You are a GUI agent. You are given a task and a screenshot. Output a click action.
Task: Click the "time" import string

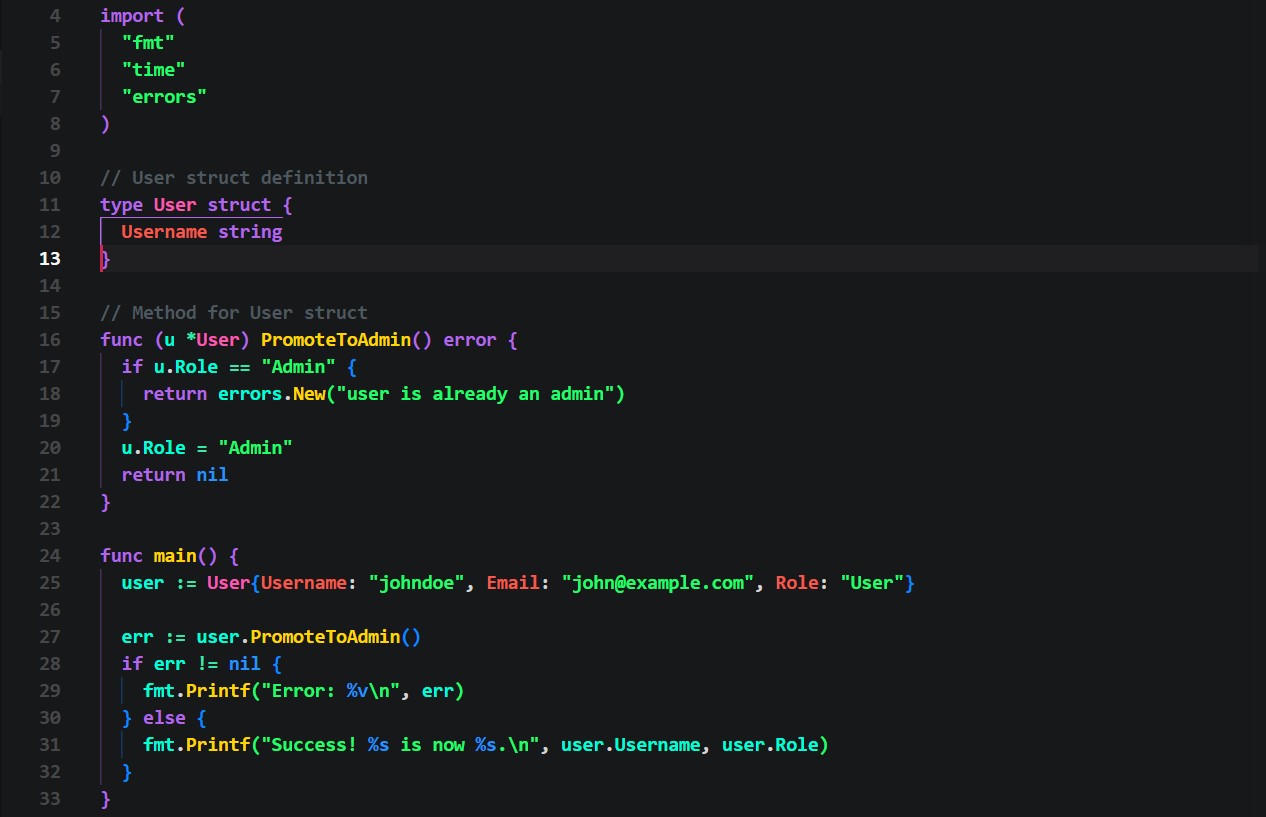coord(154,69)
